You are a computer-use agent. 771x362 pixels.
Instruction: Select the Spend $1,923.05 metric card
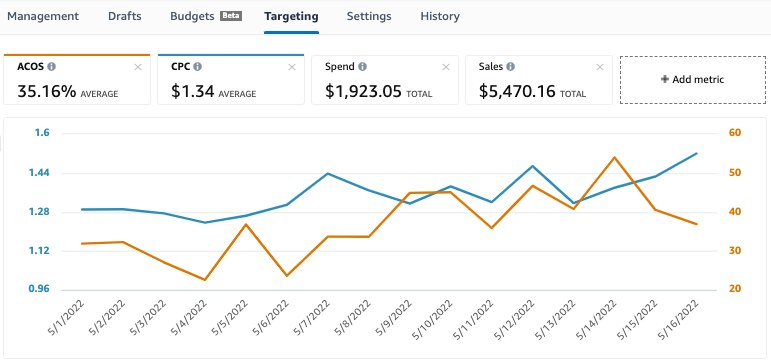tap(385, 80)
